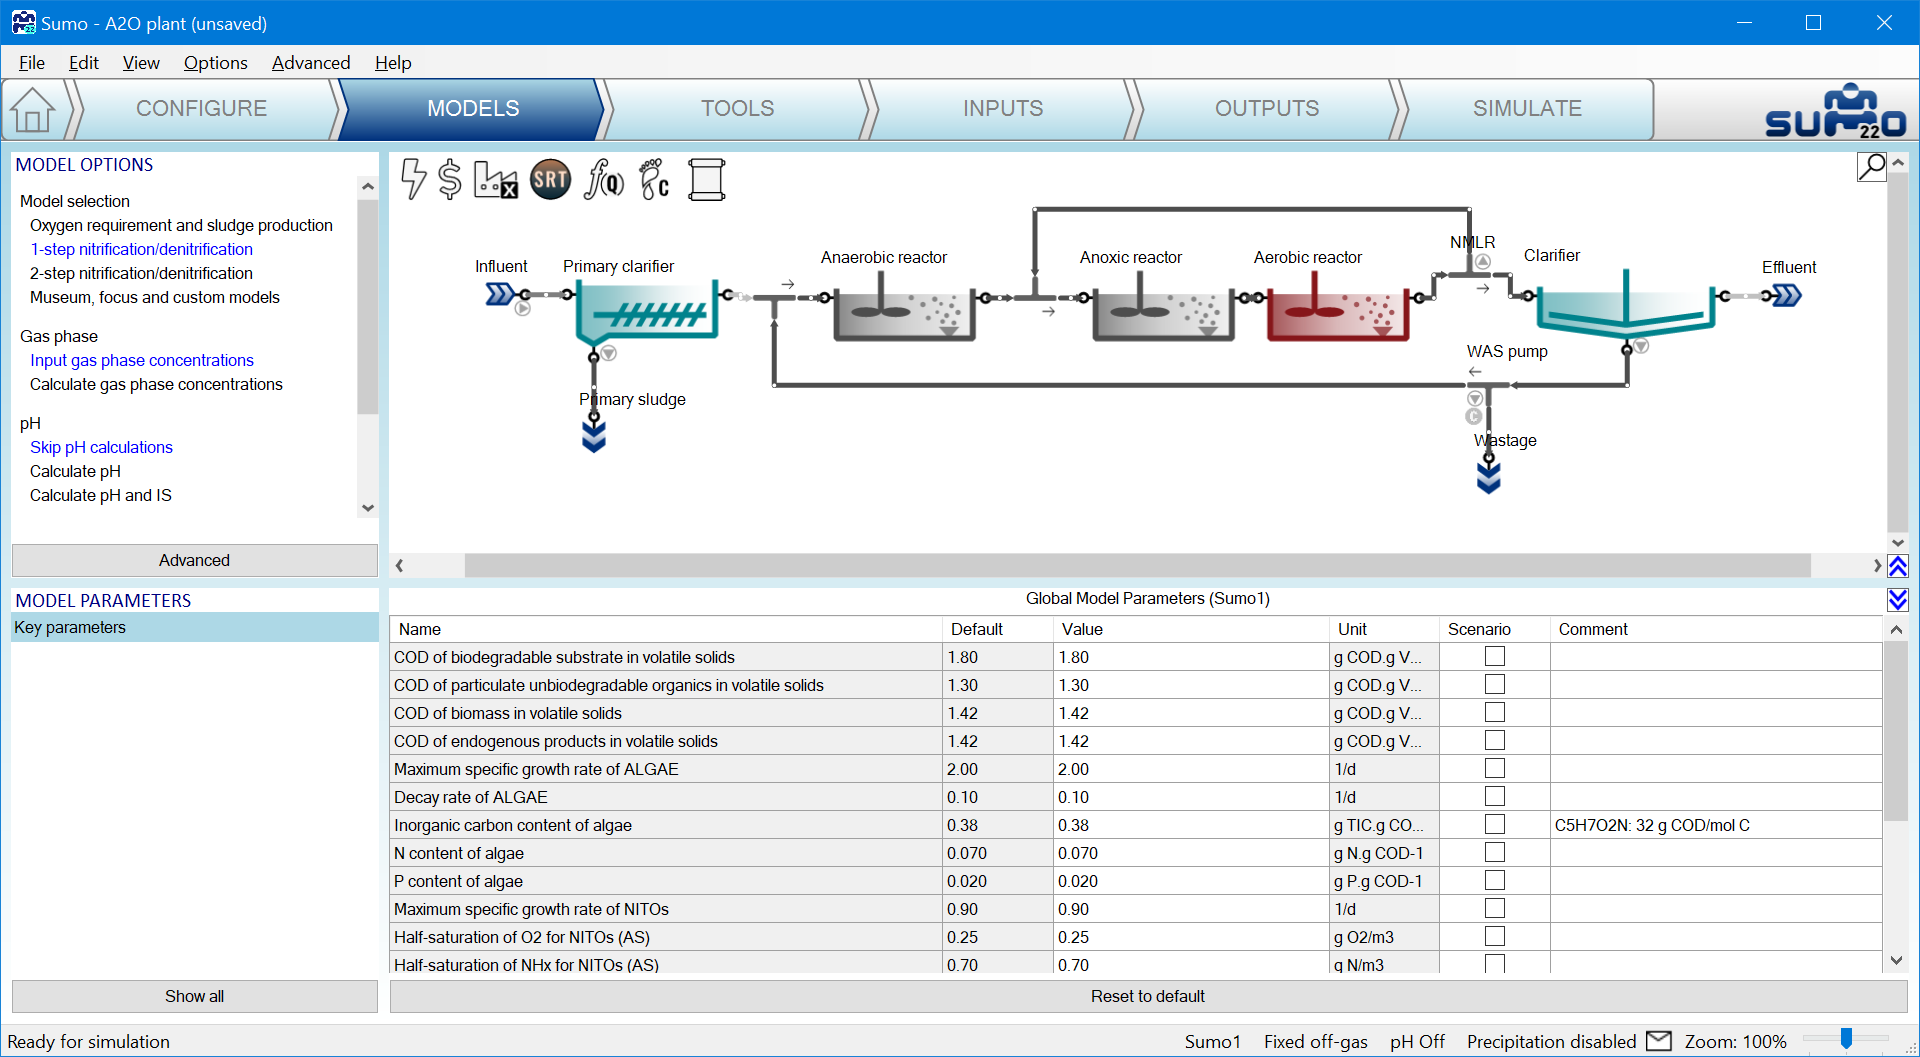
Task: Click the carbon footprint icon
Action: pyautogui.click(x=654, y=180)
